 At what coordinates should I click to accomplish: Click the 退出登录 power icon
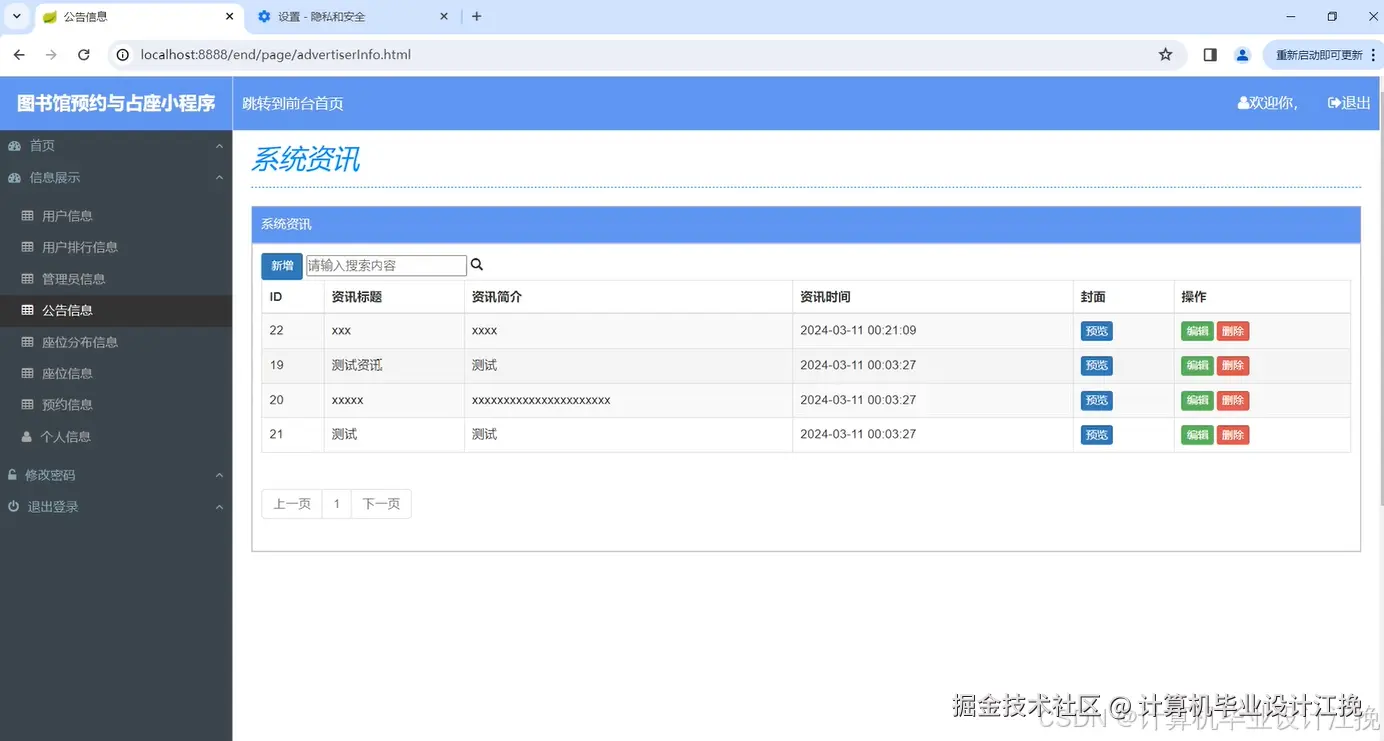click(x=14, y=507)
